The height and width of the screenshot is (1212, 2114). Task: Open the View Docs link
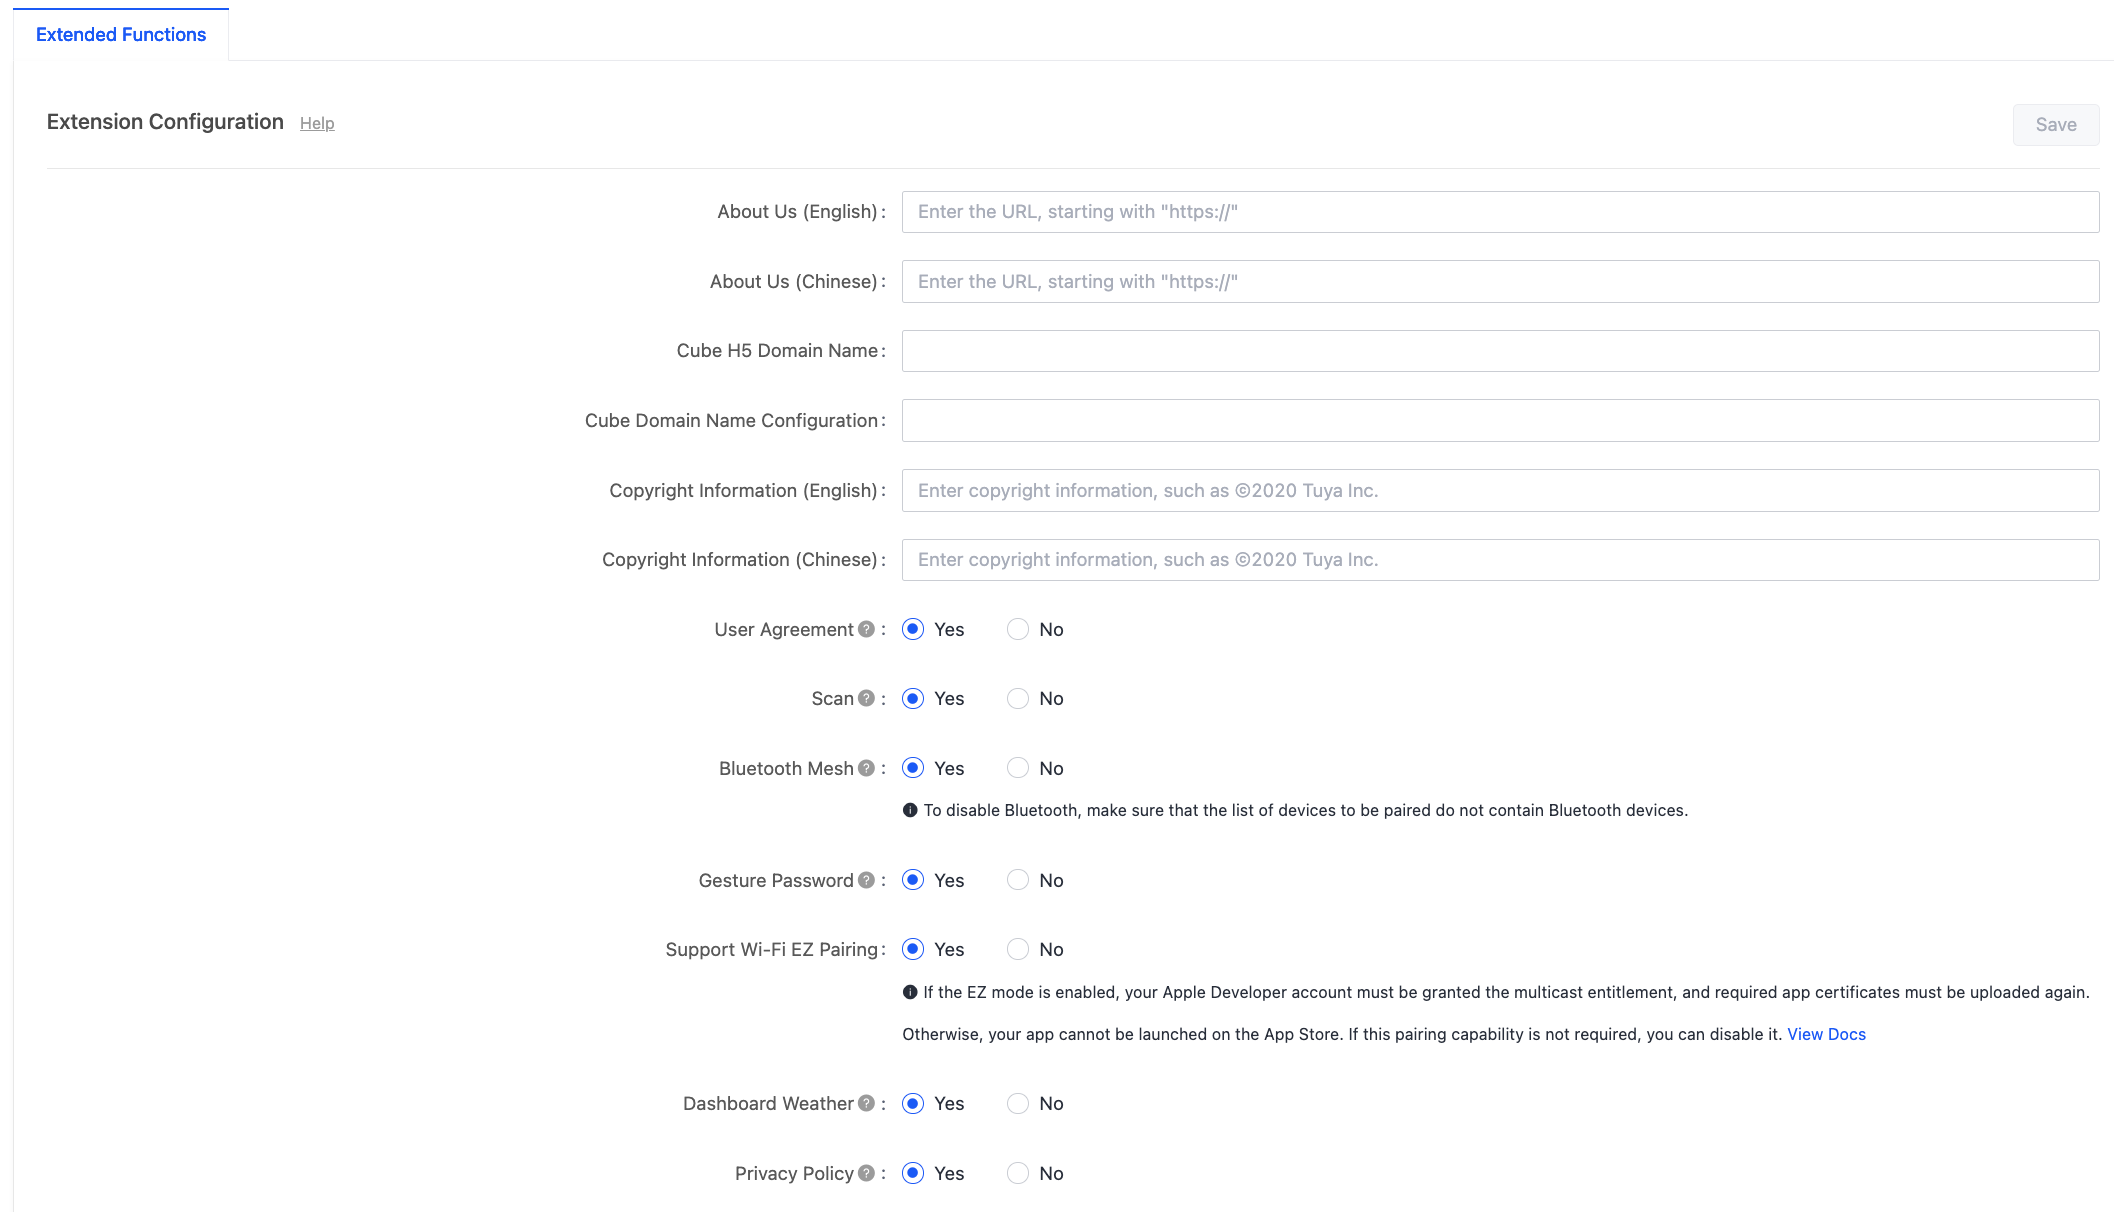(x=1826, y=1034)
